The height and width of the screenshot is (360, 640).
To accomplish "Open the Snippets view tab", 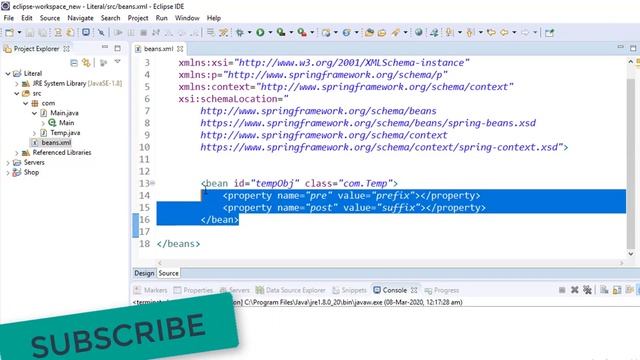I will pos(350,290).
